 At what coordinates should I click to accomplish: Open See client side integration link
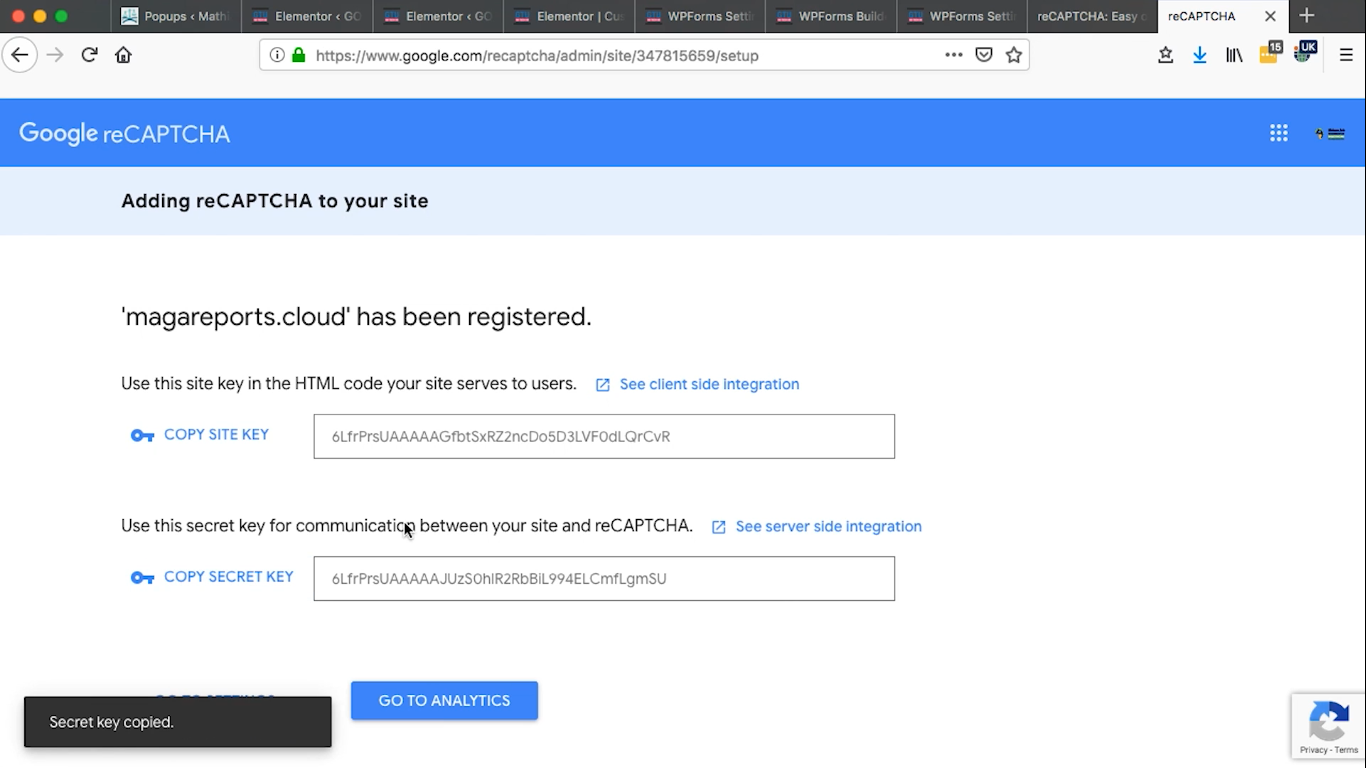709,385
